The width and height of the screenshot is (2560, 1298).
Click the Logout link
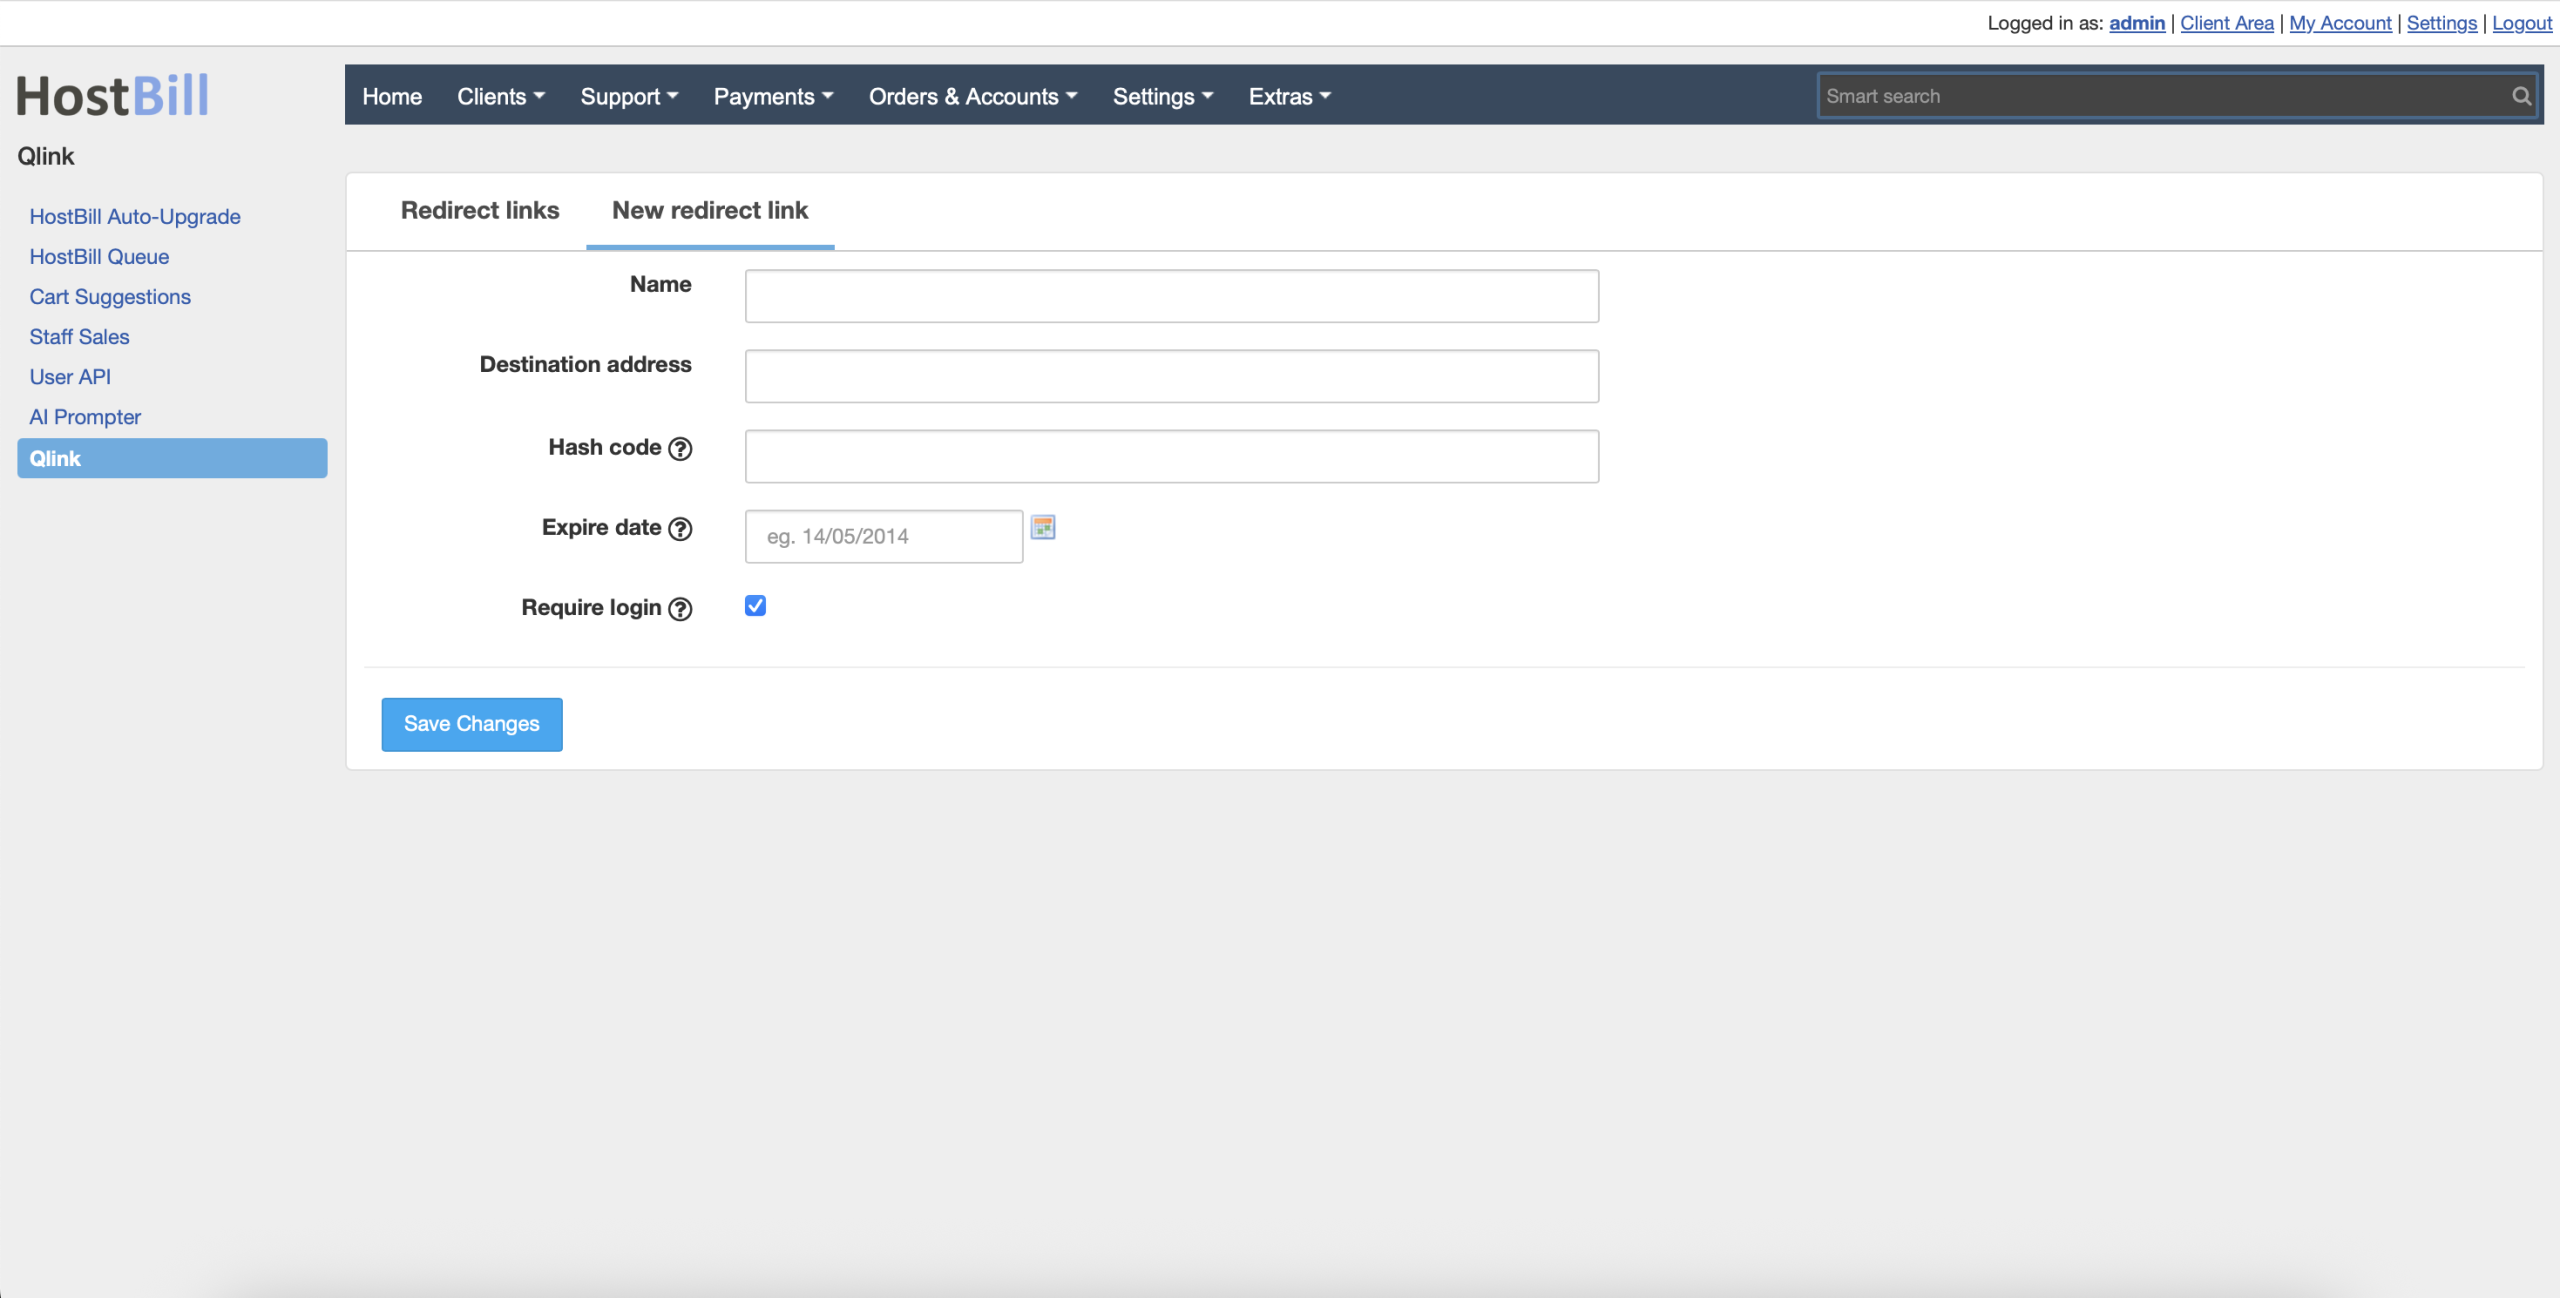coord(2521,23)
